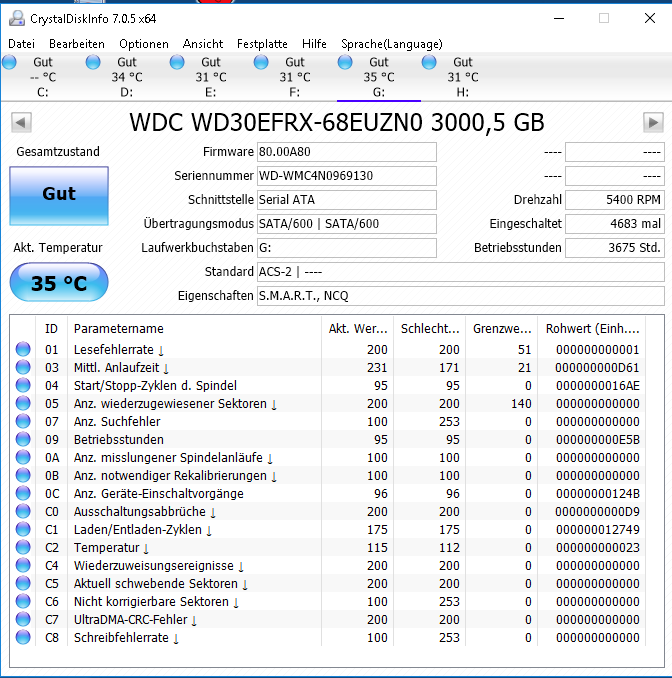Click the Seriennummer text field
This screenshot has width=672, height=678.
click(x=346, y=176)
